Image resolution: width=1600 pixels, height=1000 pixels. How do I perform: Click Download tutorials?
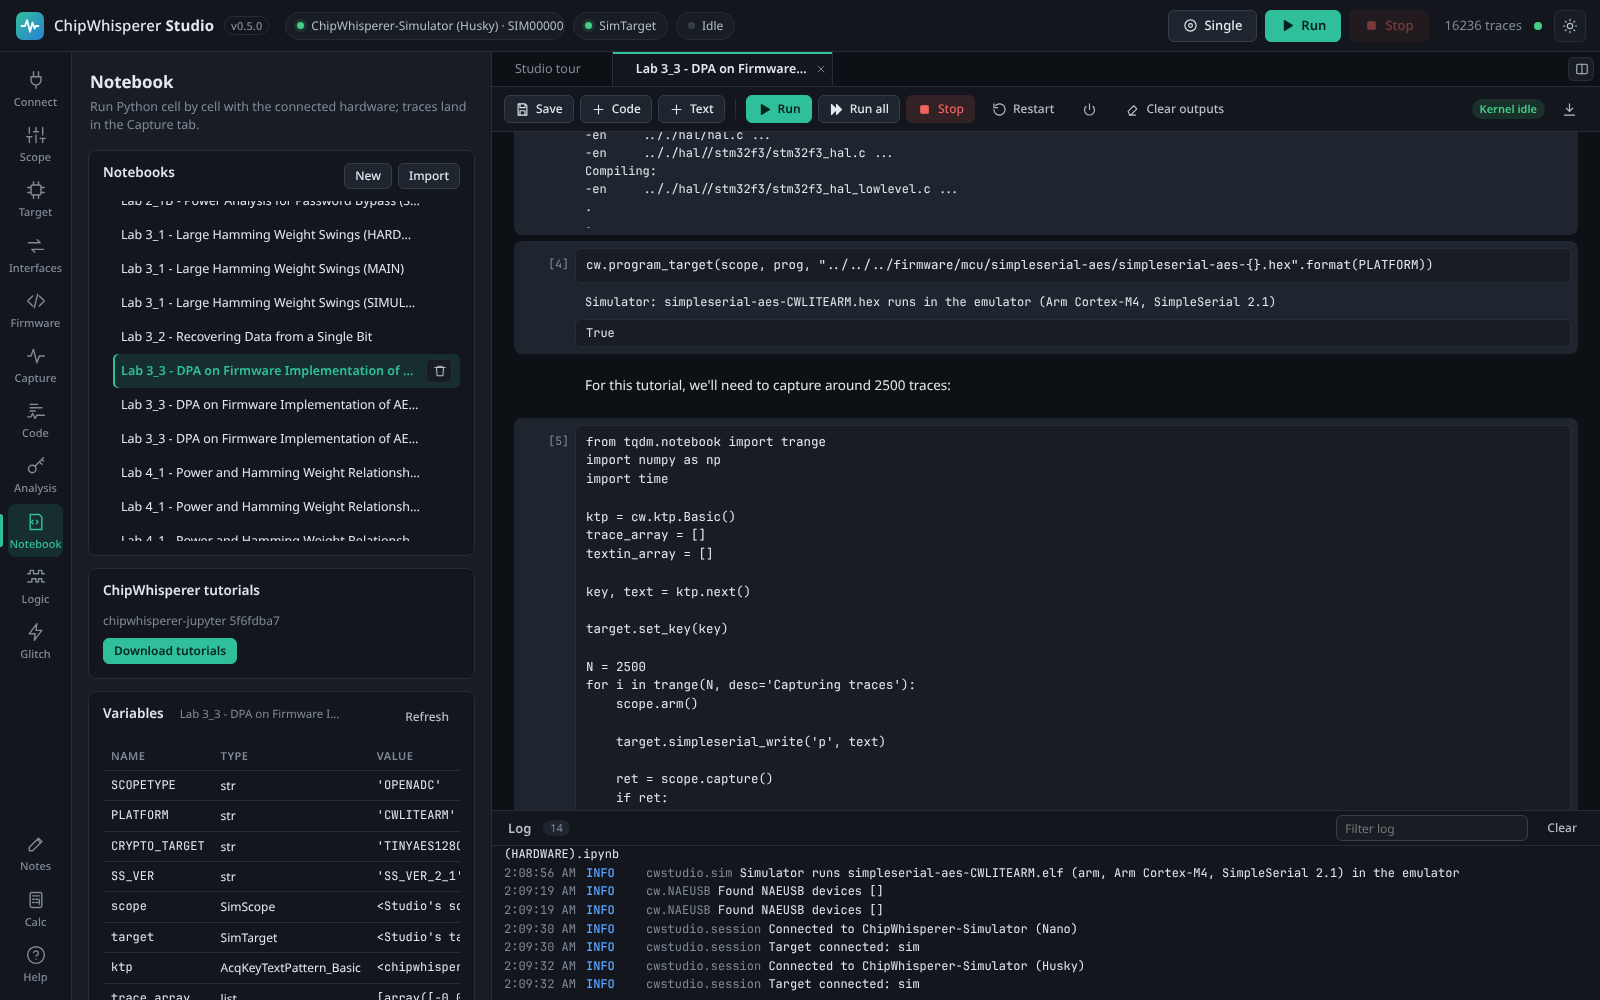pyautogui.click(x=170, y=651)
